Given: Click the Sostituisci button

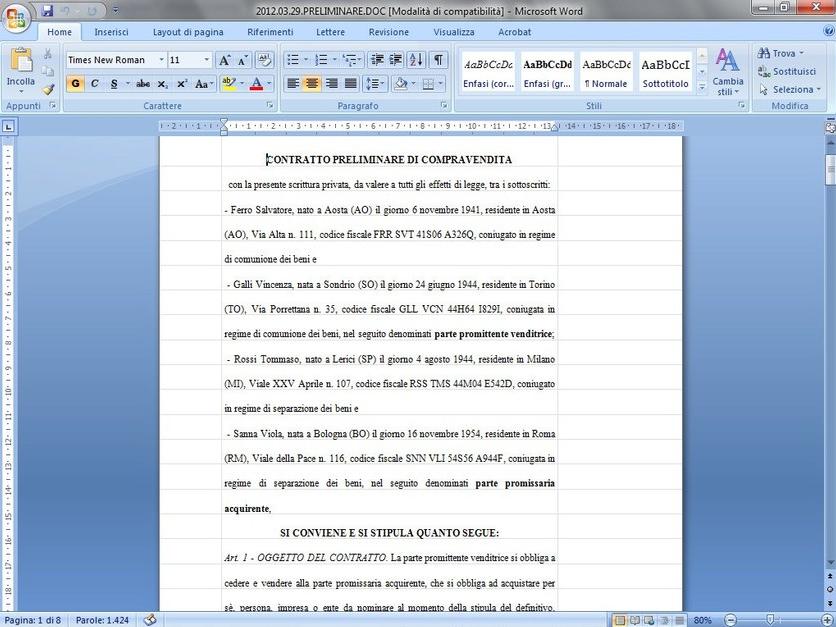Looking at the screenshot, I should pos(792,72).
